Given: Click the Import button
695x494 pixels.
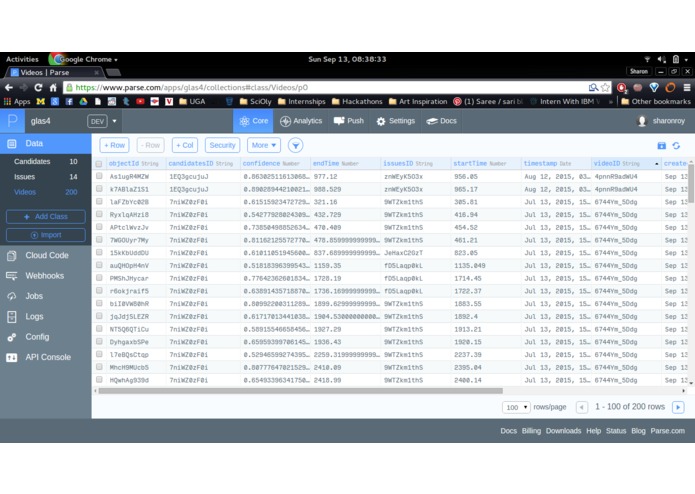Looking at the screenshot, I should point(46,235).
